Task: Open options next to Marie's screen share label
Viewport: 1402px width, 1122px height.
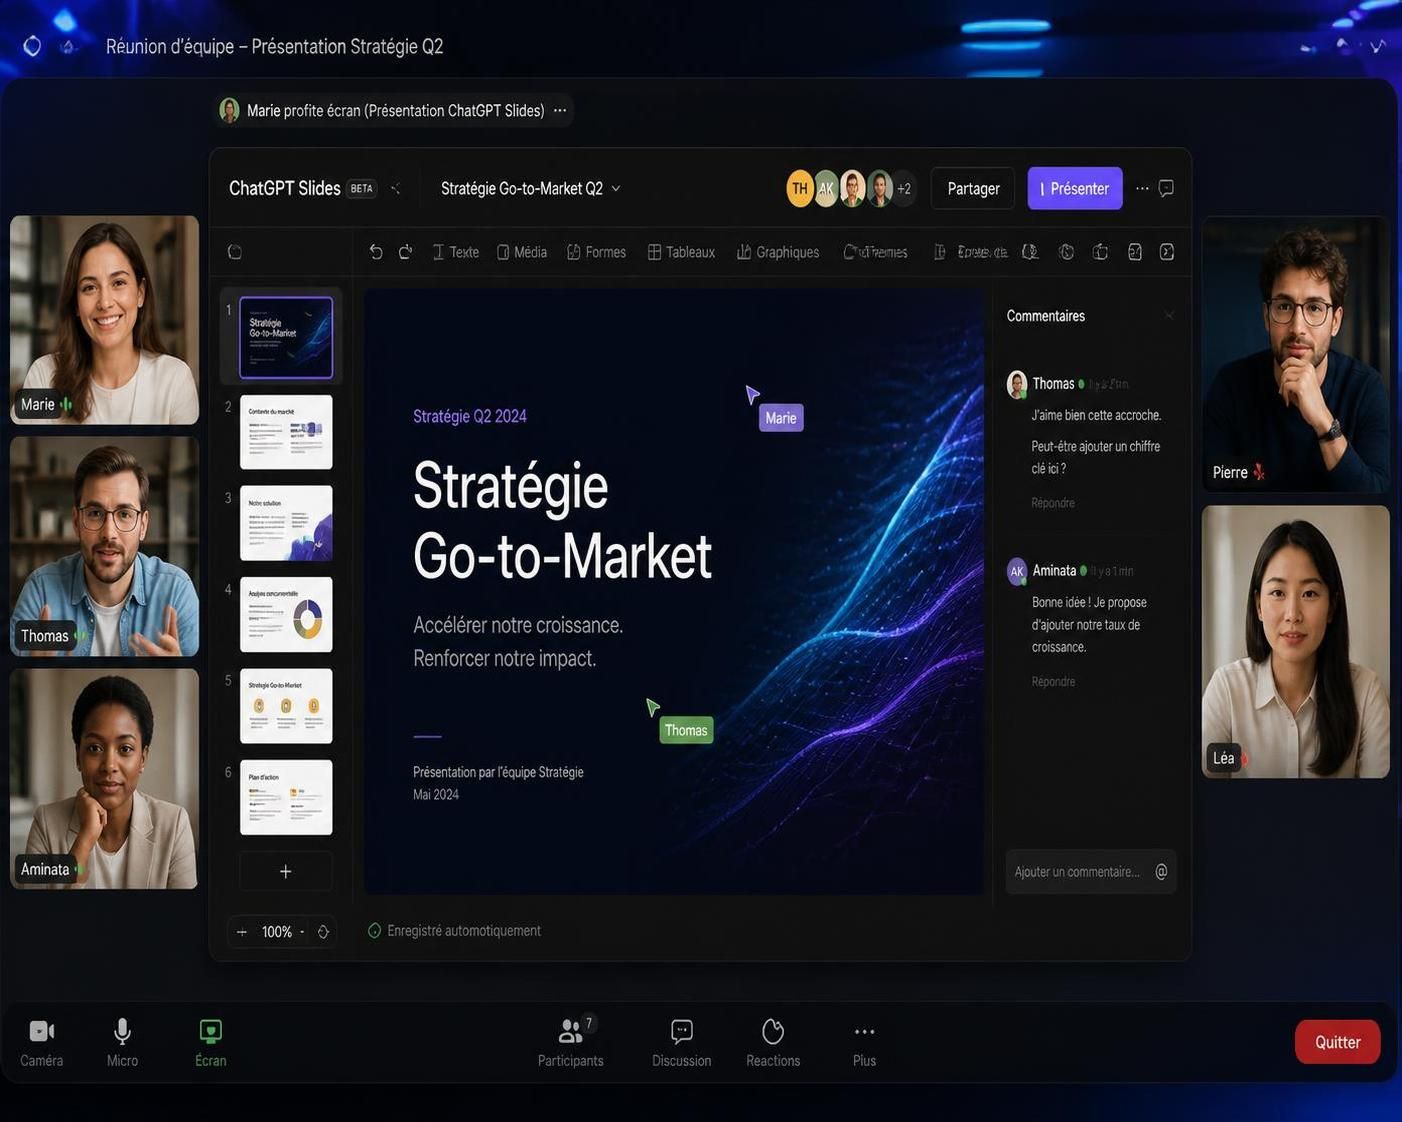Action: (x=560, y=110)
